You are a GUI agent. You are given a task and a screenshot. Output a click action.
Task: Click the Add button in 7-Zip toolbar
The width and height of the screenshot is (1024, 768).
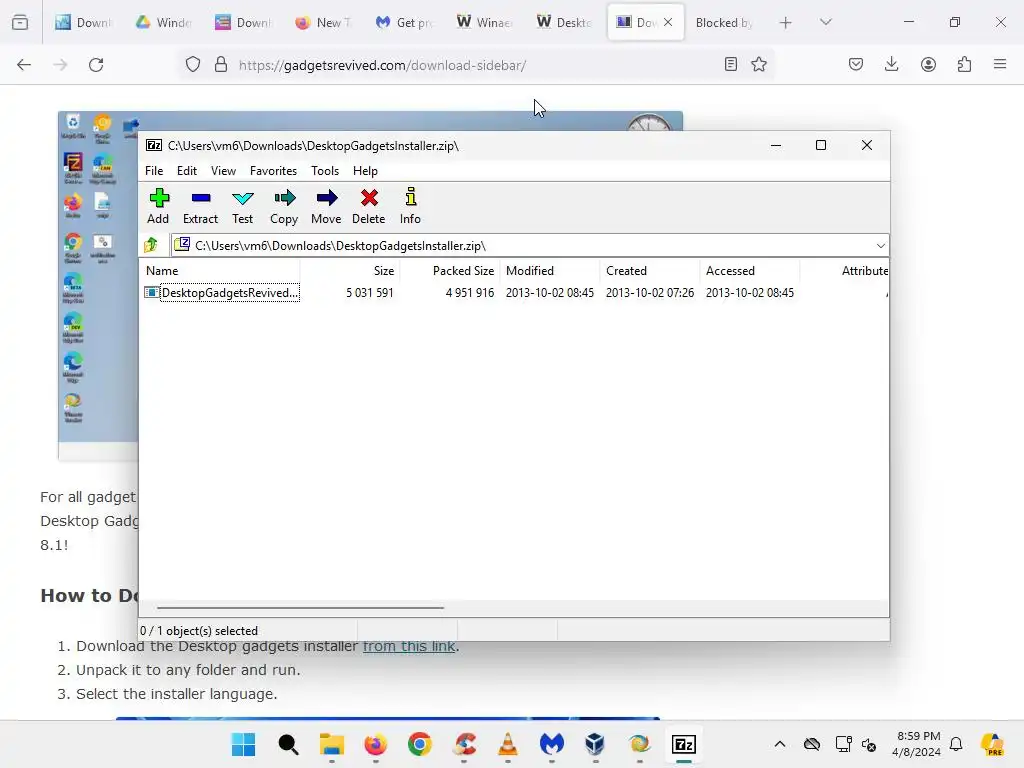pyautogui.click(x=158, y=206)
